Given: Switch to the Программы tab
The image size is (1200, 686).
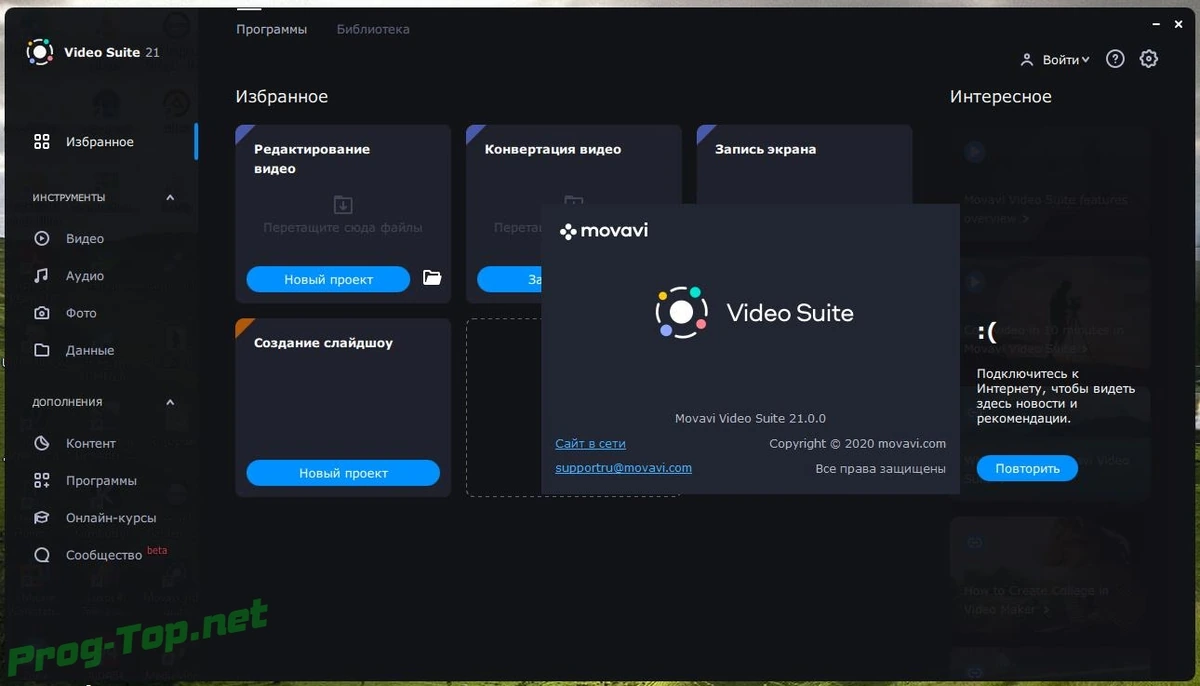Looking at the screenshot, I should tap(272, 29).
